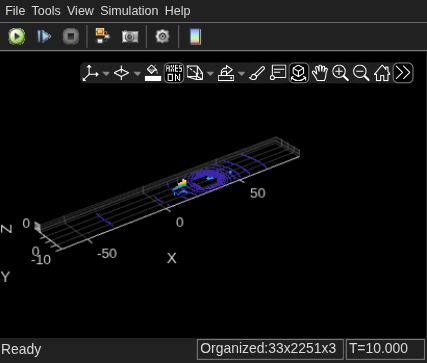
Task: Toggle the AXES ON button
Action: [174, 73]
